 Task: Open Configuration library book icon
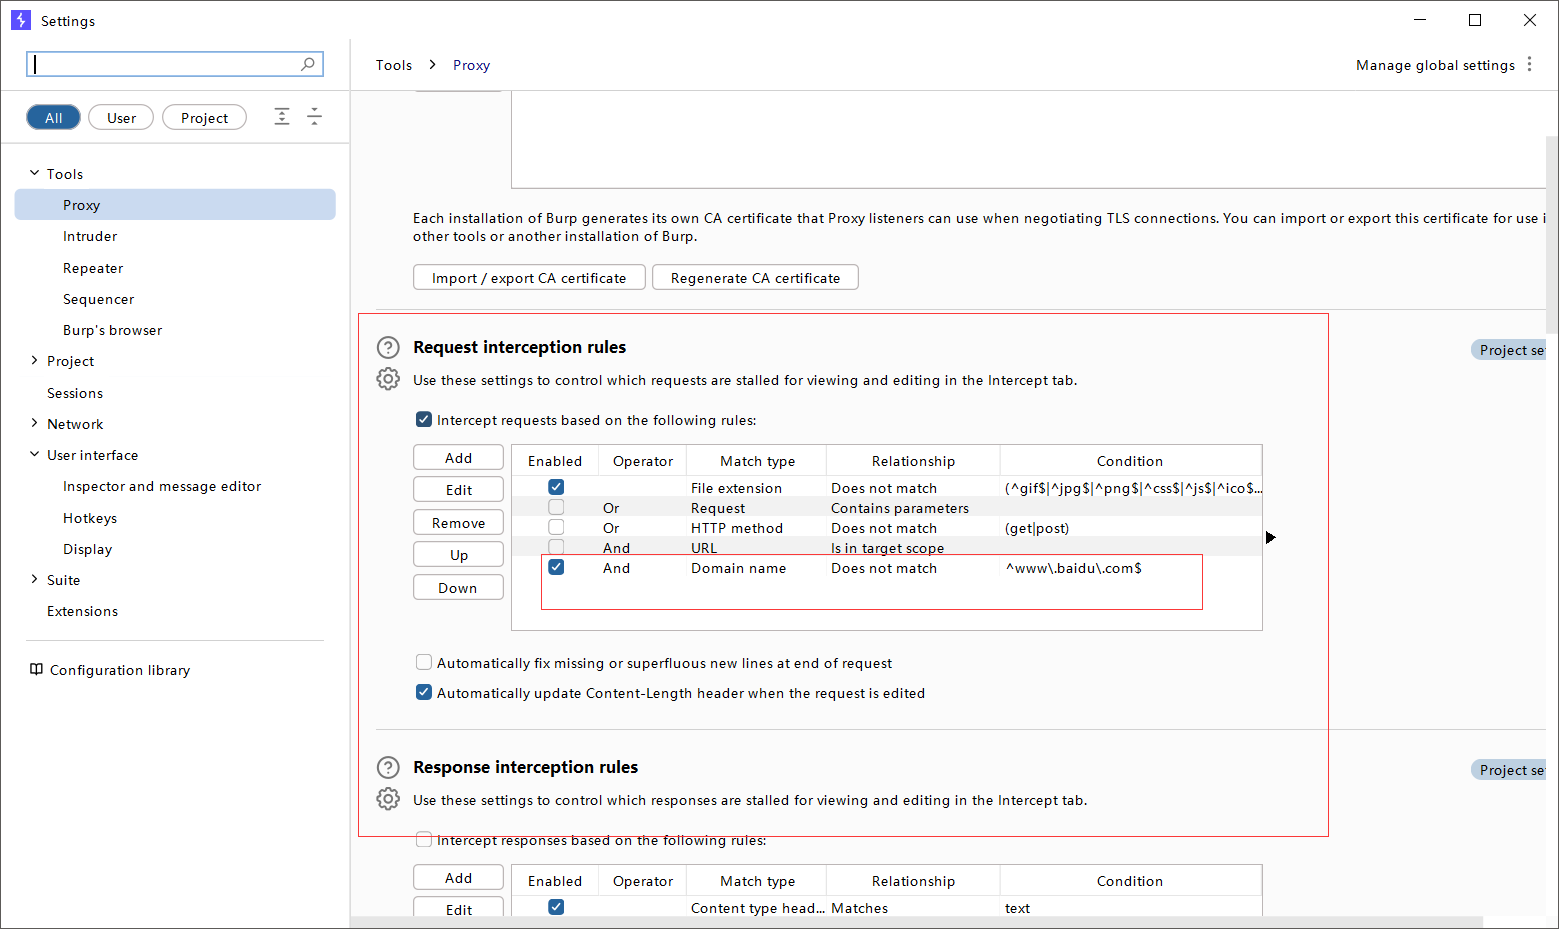click(x=36, y=669)
